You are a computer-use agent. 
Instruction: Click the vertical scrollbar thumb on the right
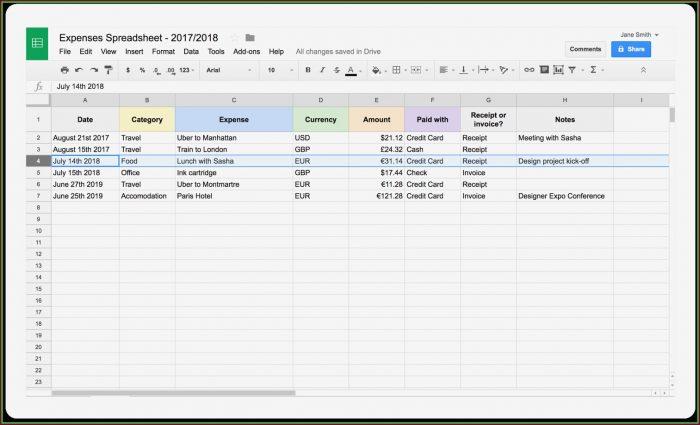pyautogui.click(x=672, y=115)
